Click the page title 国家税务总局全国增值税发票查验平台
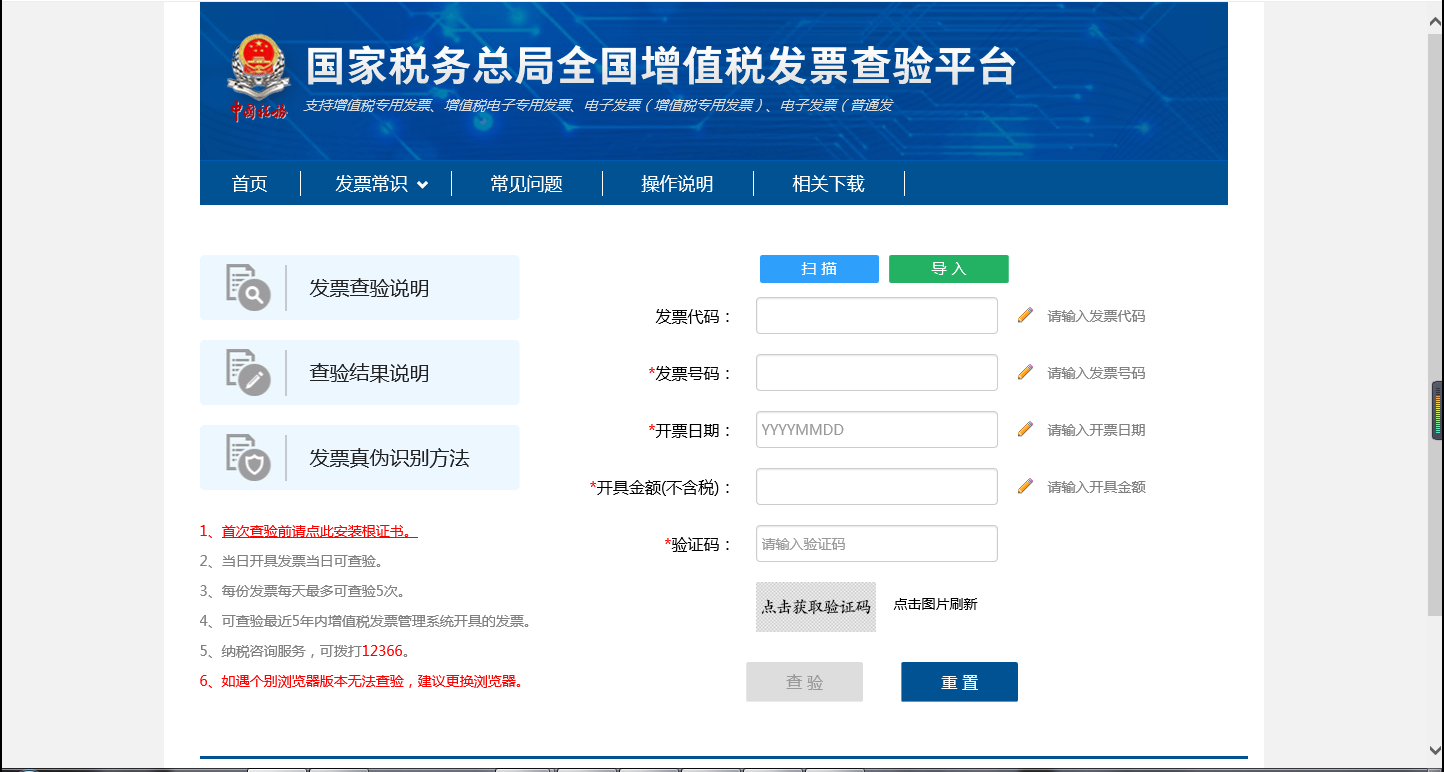1444x772 pixels. tap(661, 67)
